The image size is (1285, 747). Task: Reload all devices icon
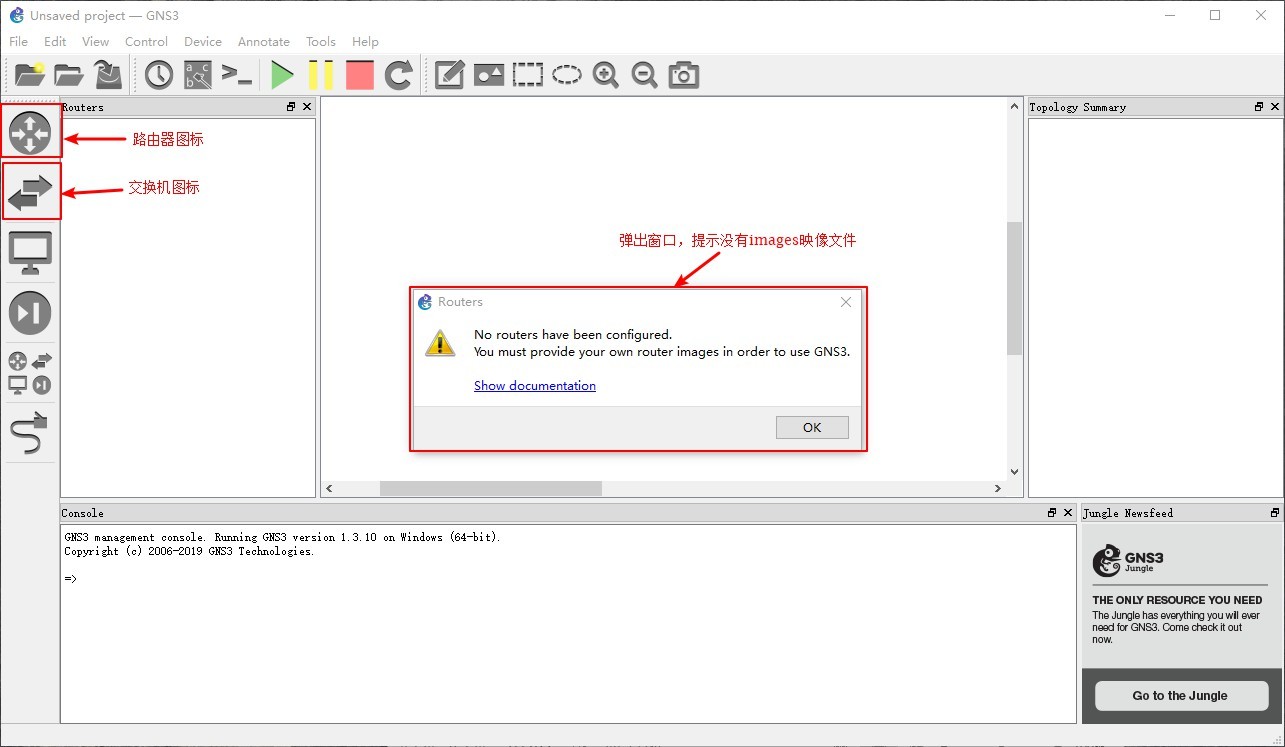click(399, 75)
